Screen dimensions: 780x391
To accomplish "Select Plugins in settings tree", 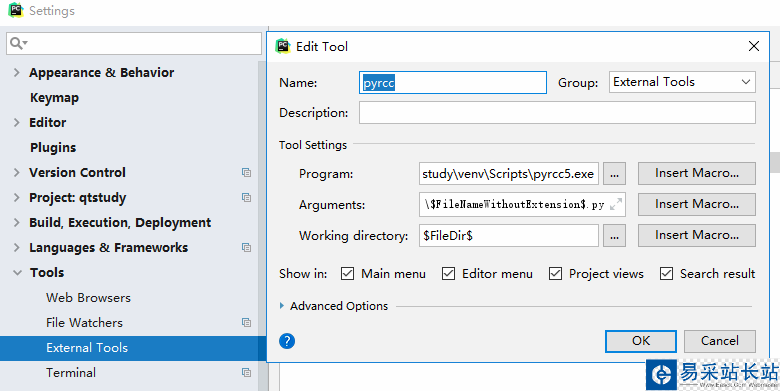I will (53, 148).
